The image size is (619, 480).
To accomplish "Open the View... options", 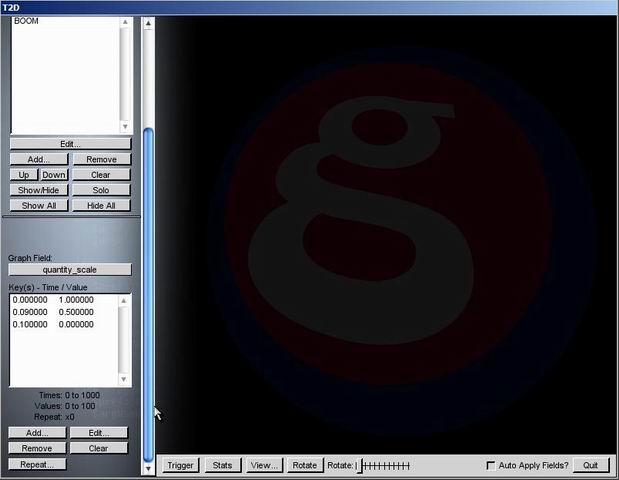I will click(264, 465).
